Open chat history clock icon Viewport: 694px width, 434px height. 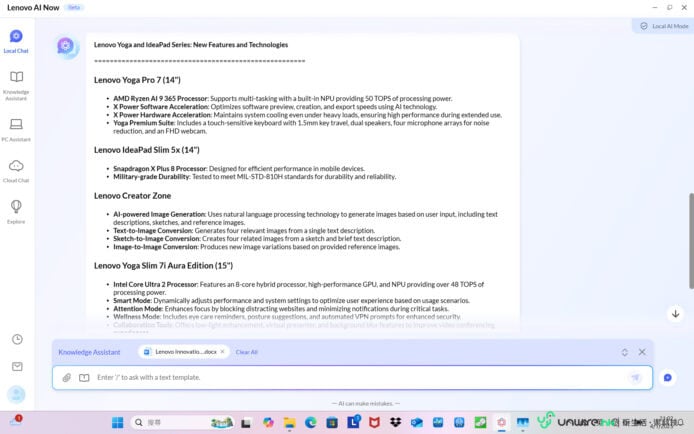pos(17,339)
